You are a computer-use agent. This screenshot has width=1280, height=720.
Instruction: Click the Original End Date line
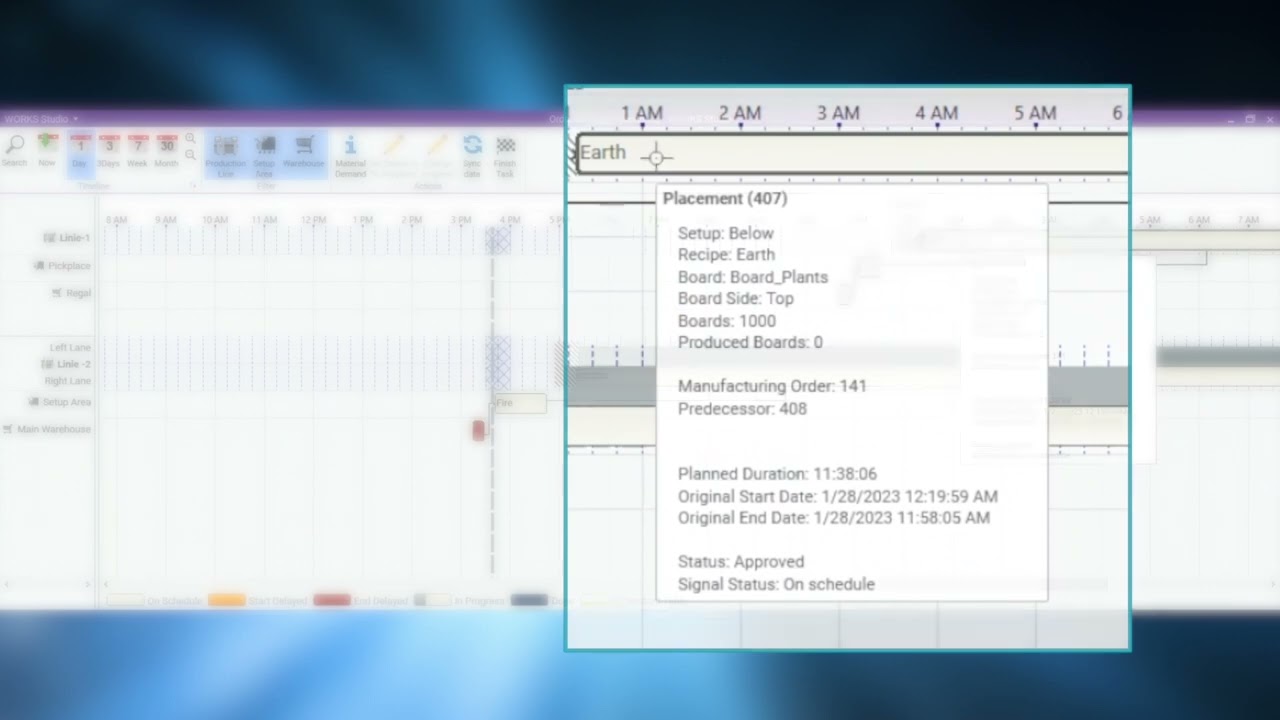[834, 518]
